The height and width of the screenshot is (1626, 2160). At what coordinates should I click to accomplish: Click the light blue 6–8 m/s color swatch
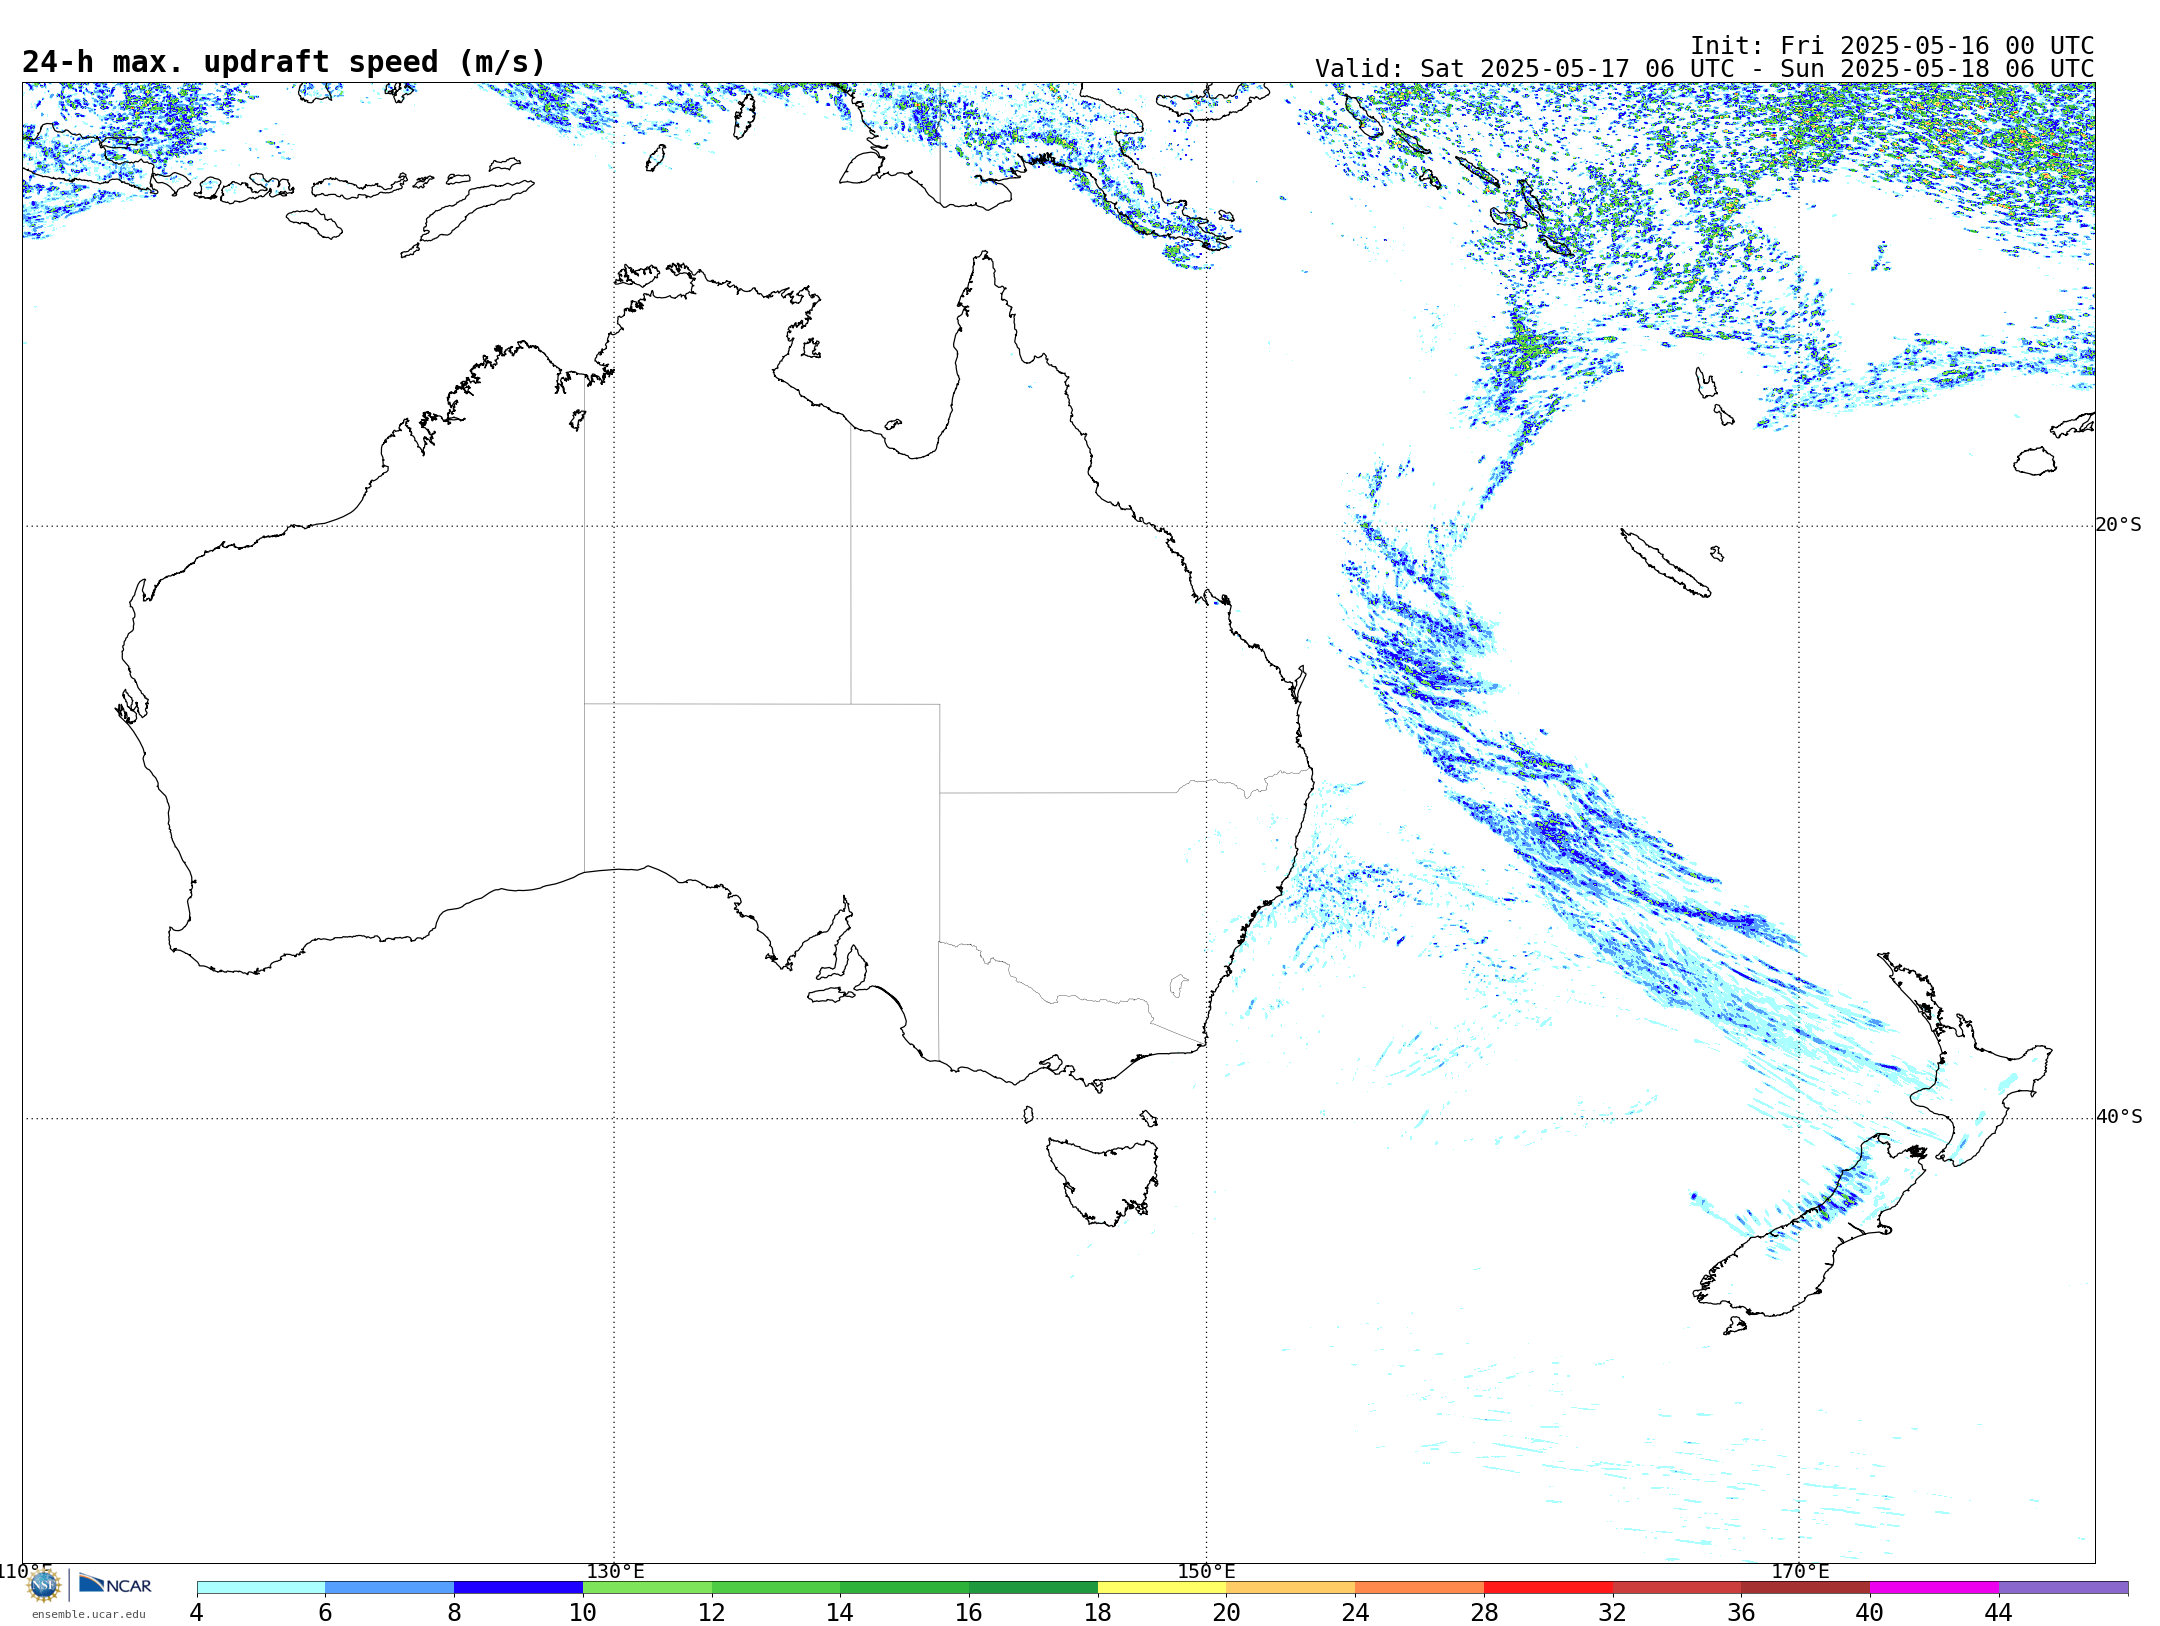pyautogui.click(x=390, y=1588)
